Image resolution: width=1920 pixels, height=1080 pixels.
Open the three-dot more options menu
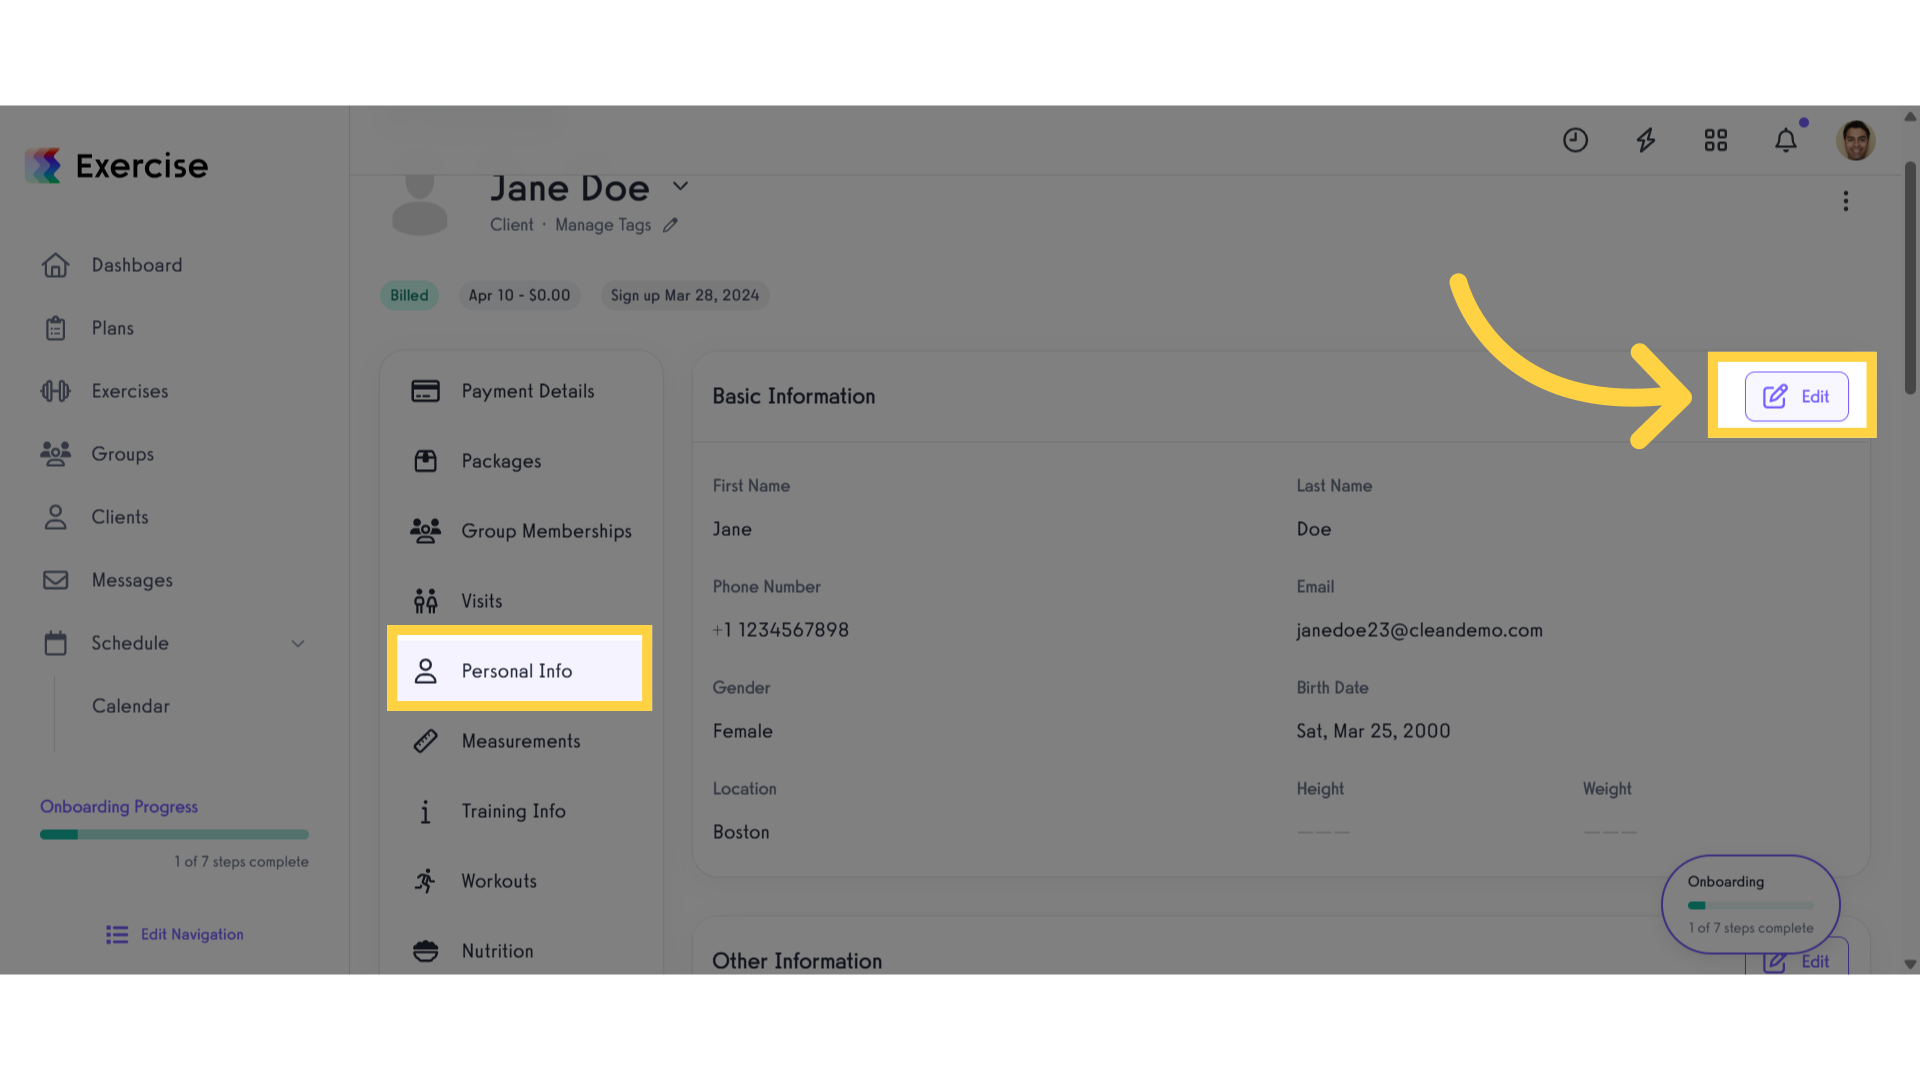(1846, 201)
